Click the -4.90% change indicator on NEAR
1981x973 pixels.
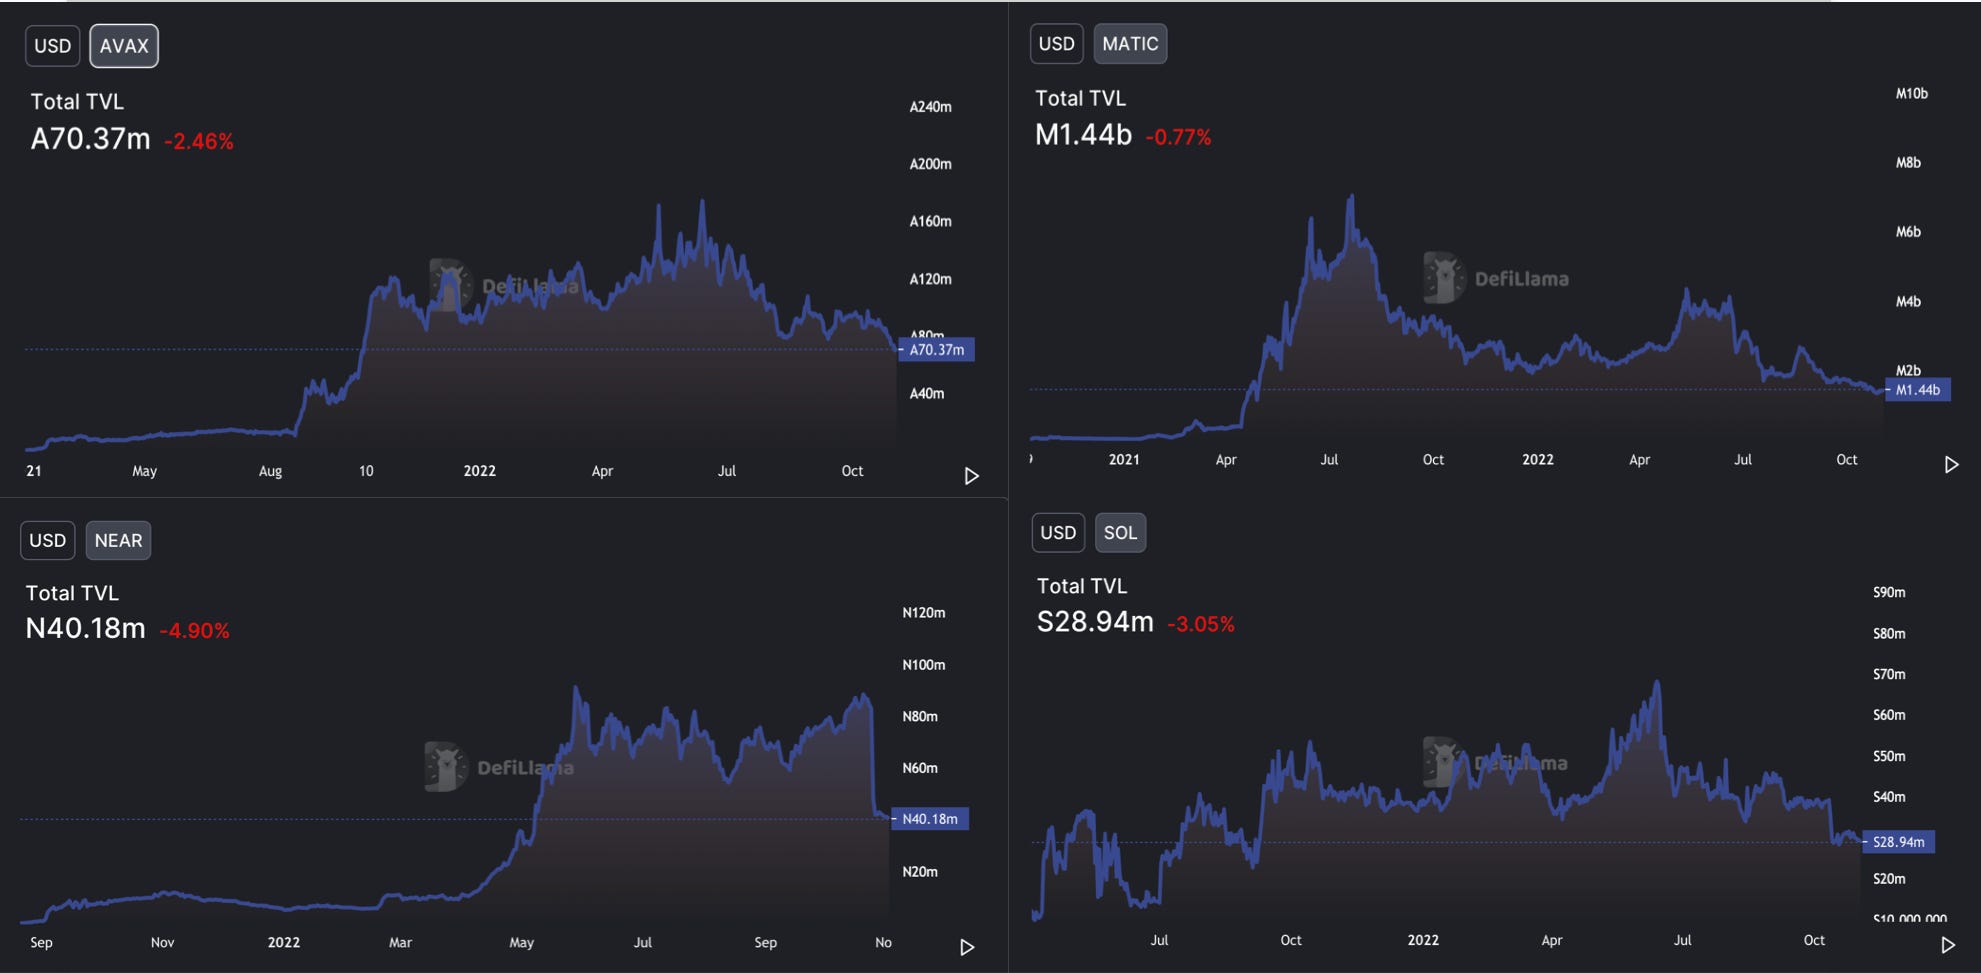tap(195, 630)
